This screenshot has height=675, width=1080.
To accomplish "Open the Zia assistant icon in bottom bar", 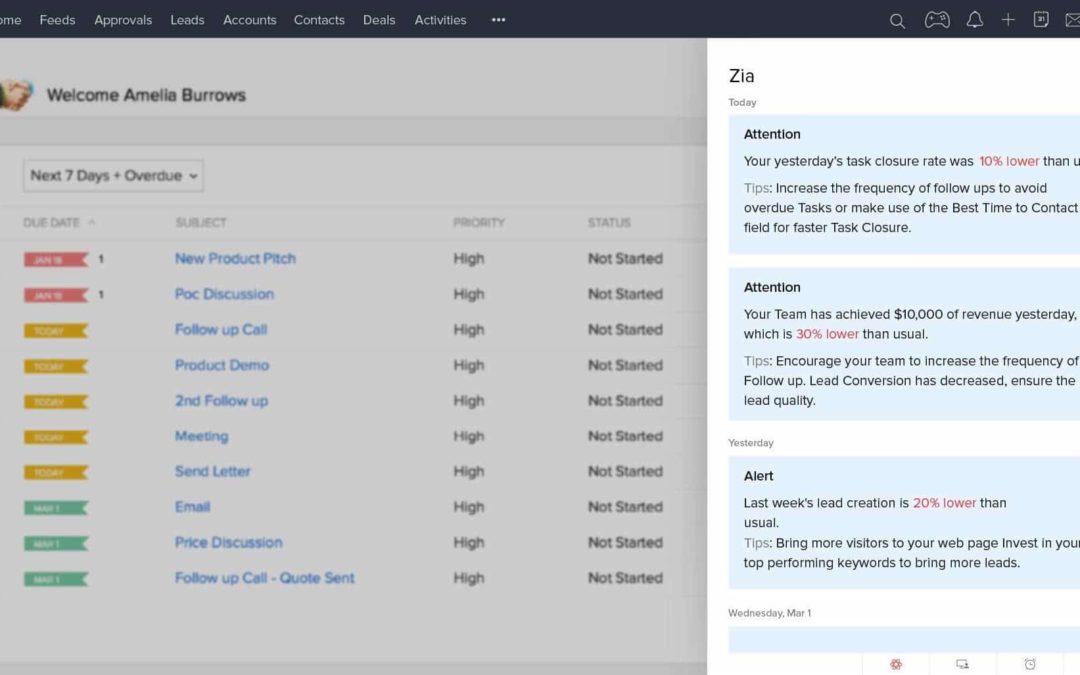I will pos(896,664).
